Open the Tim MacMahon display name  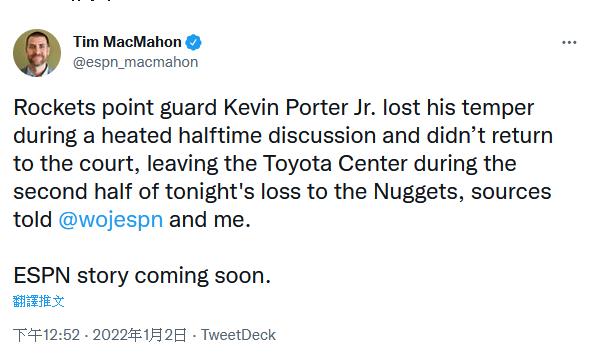[127, 42]
